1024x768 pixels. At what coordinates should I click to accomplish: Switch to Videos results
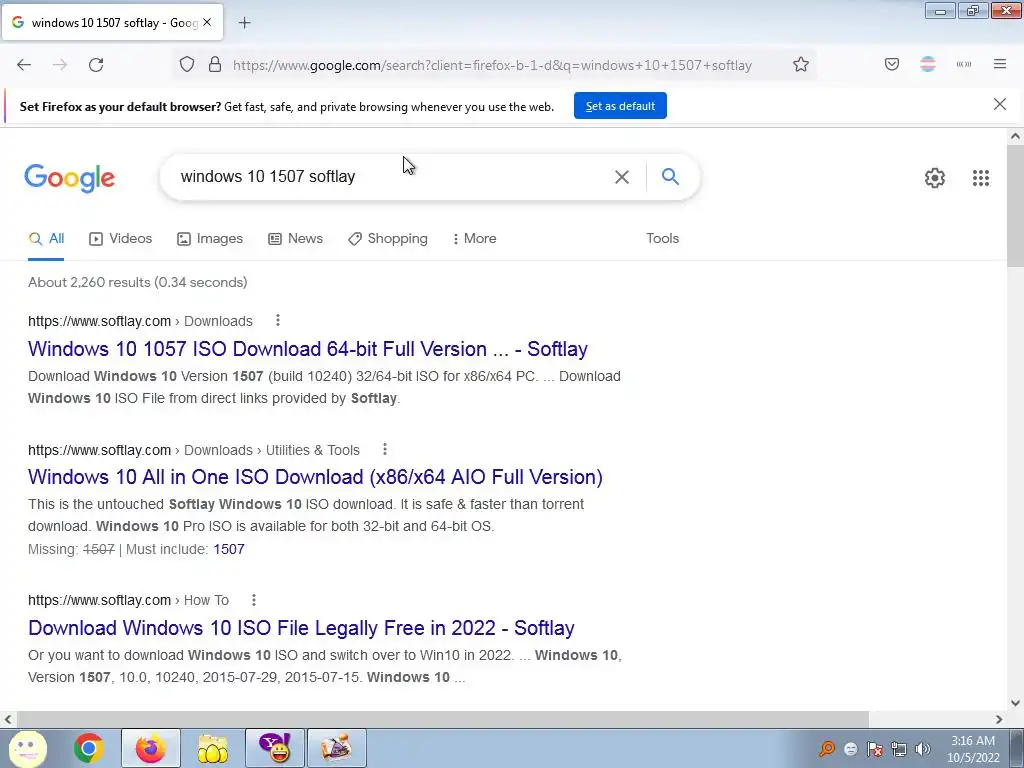click(121, 238)
